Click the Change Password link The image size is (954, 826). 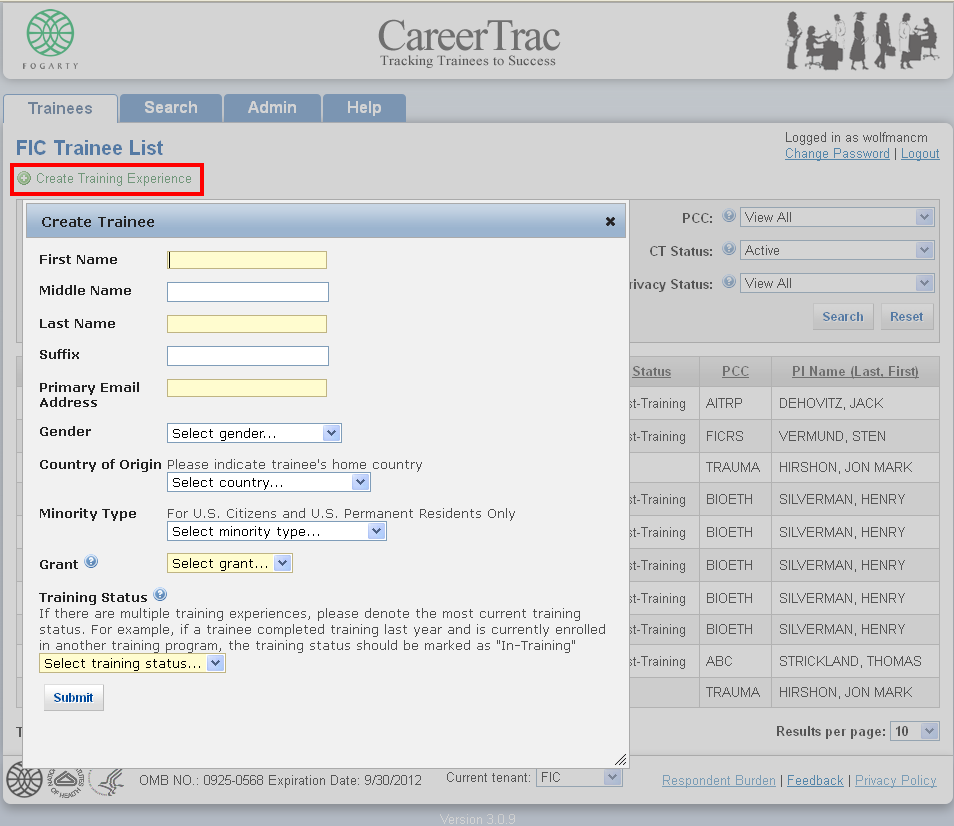(x=837, y=154)
